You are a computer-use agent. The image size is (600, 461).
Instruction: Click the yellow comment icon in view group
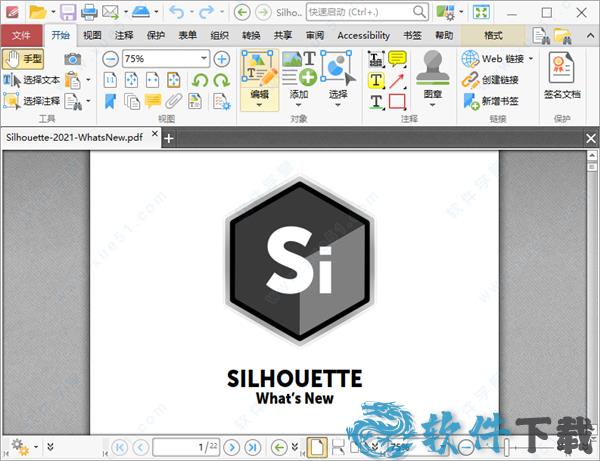pos(153,101)
